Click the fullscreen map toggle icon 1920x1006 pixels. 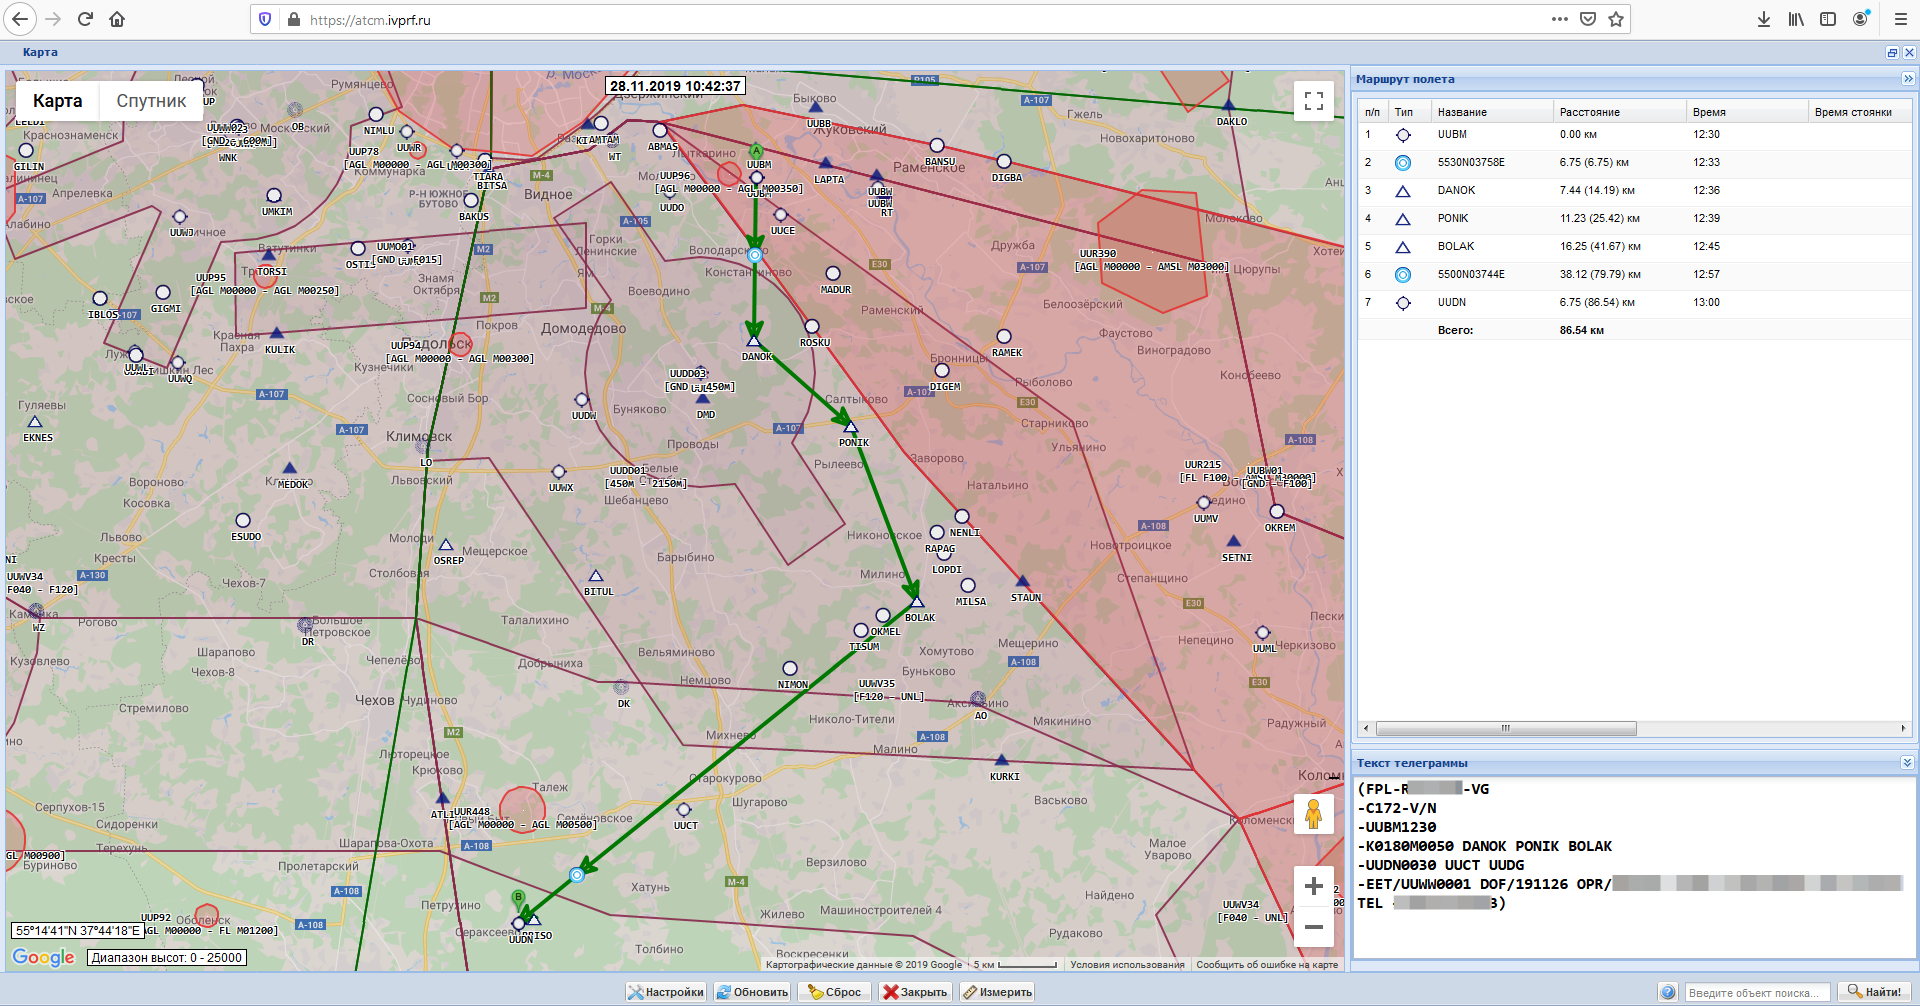(1313, 101)
